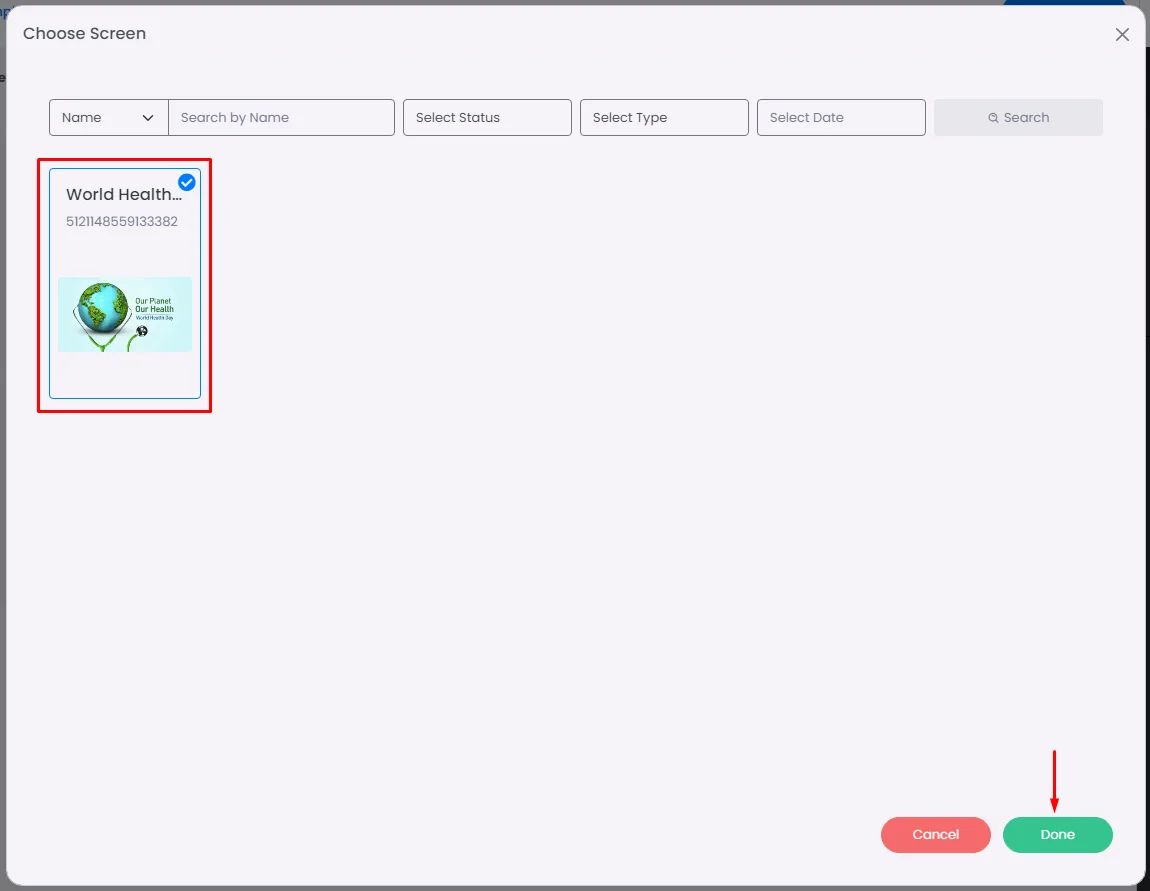This screenshot has height=891, width=1150.
Task: Click the magnifier icon in Search button
Action: point(993,118)
